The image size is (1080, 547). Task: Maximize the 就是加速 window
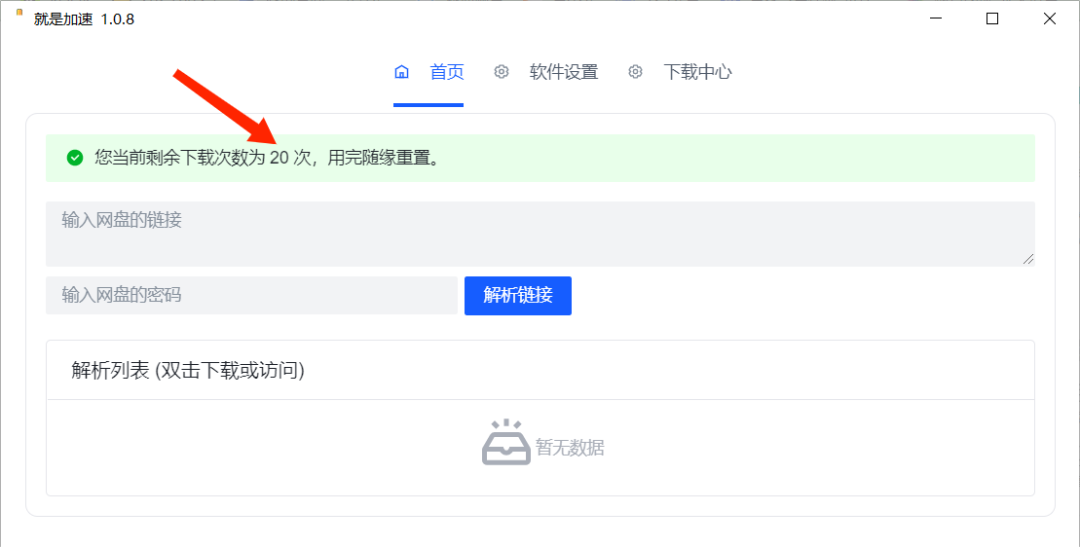(x=992, y=19)
